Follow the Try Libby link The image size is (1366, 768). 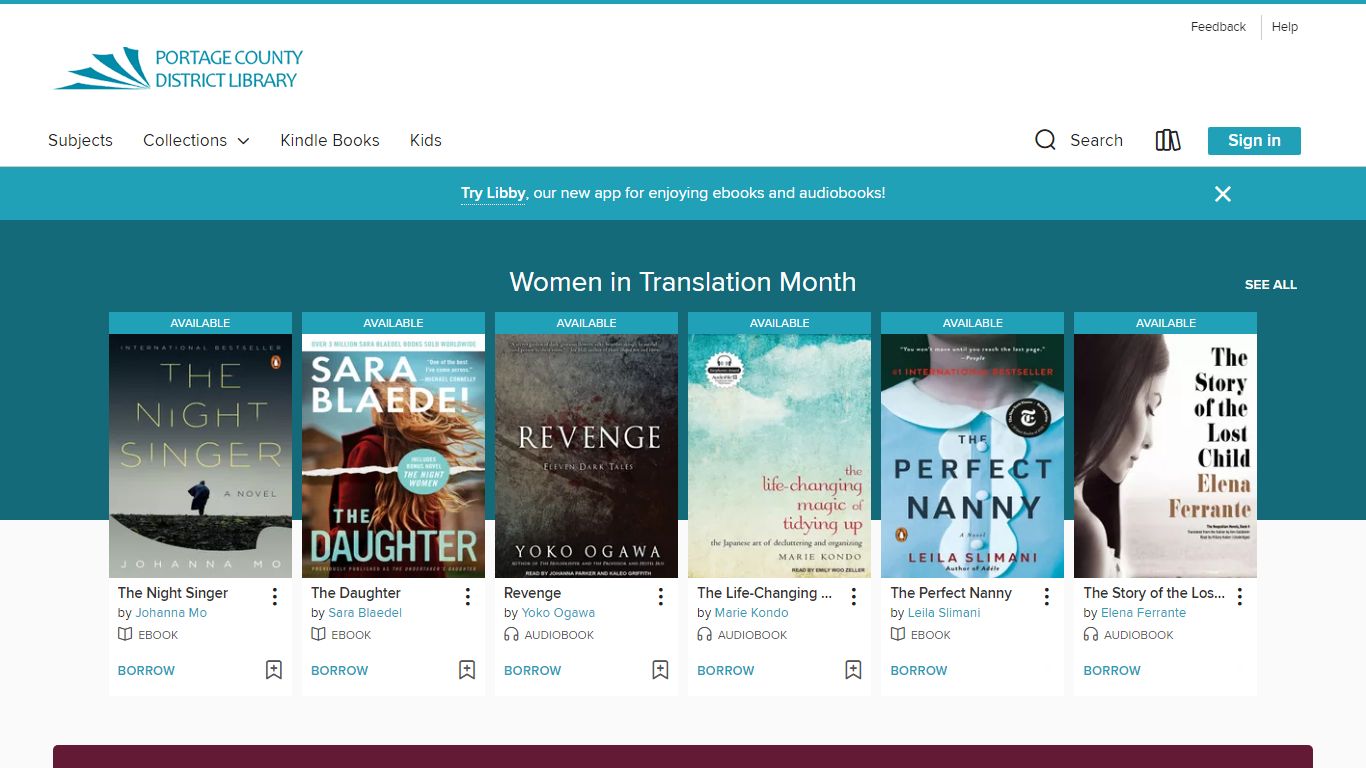[493, 193]
